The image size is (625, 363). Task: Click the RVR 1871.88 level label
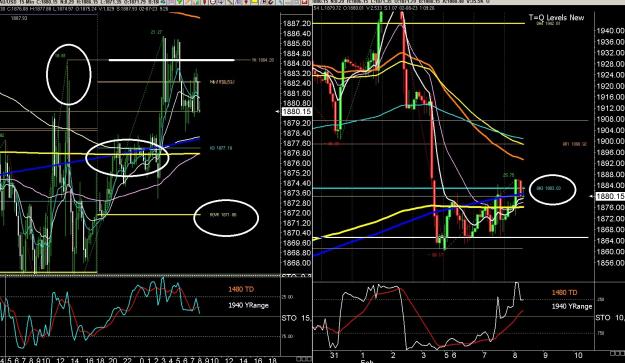(x=223, y=215)
